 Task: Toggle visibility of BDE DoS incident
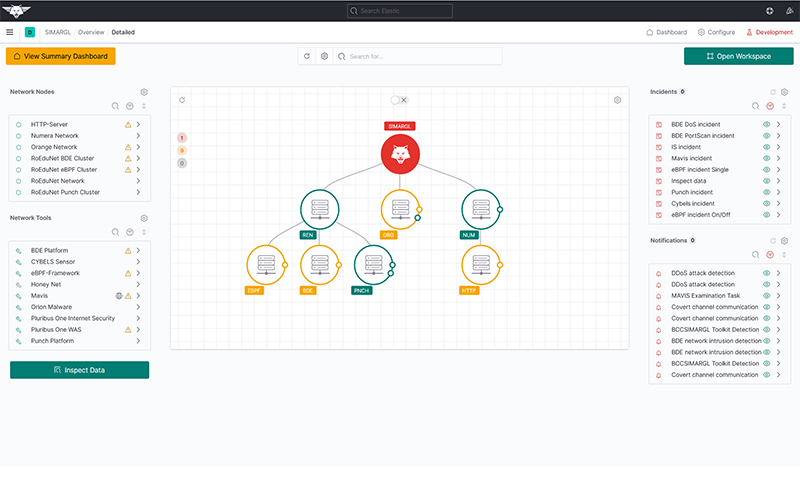766,124
